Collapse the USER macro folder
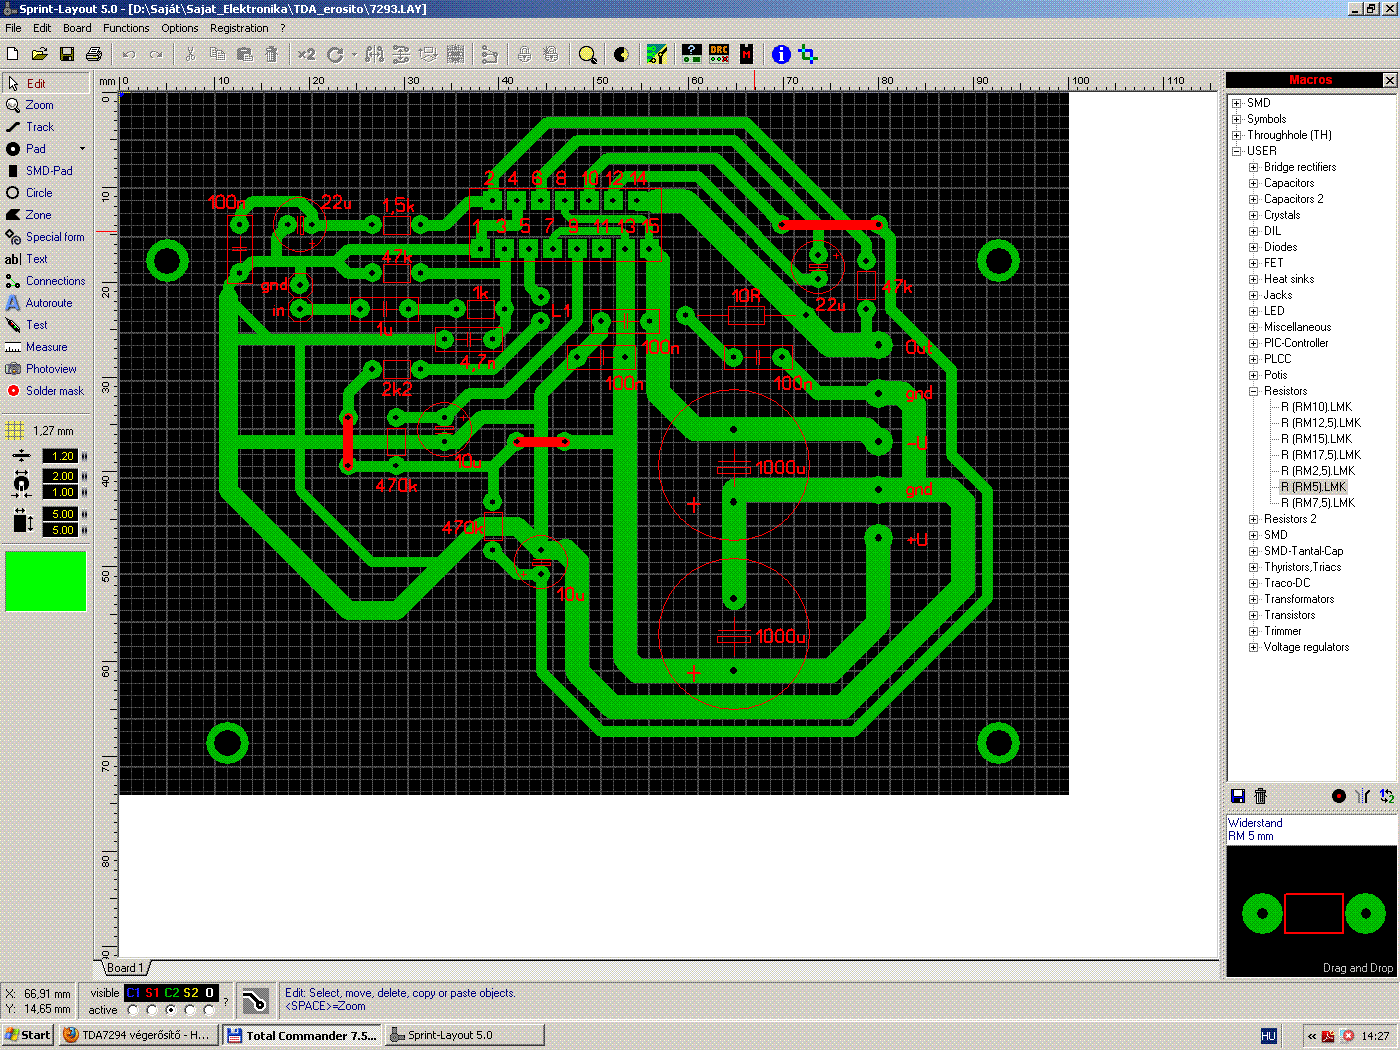This screenshot has height=1050, width=1400. (1237, 151)
